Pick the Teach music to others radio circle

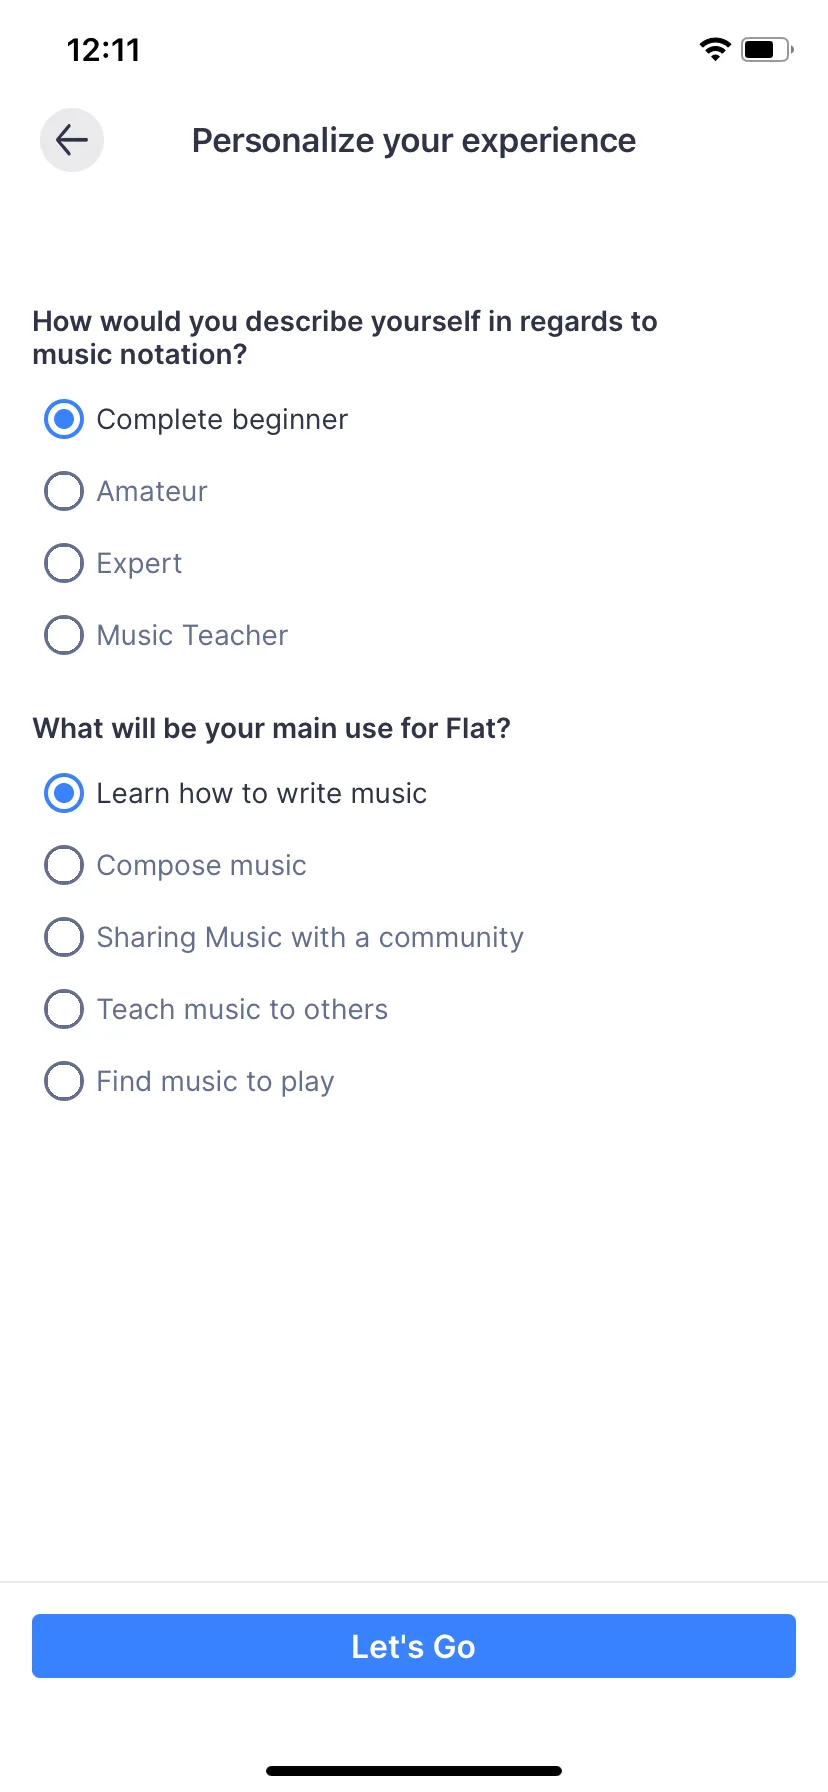click(x=64, y=1009)
